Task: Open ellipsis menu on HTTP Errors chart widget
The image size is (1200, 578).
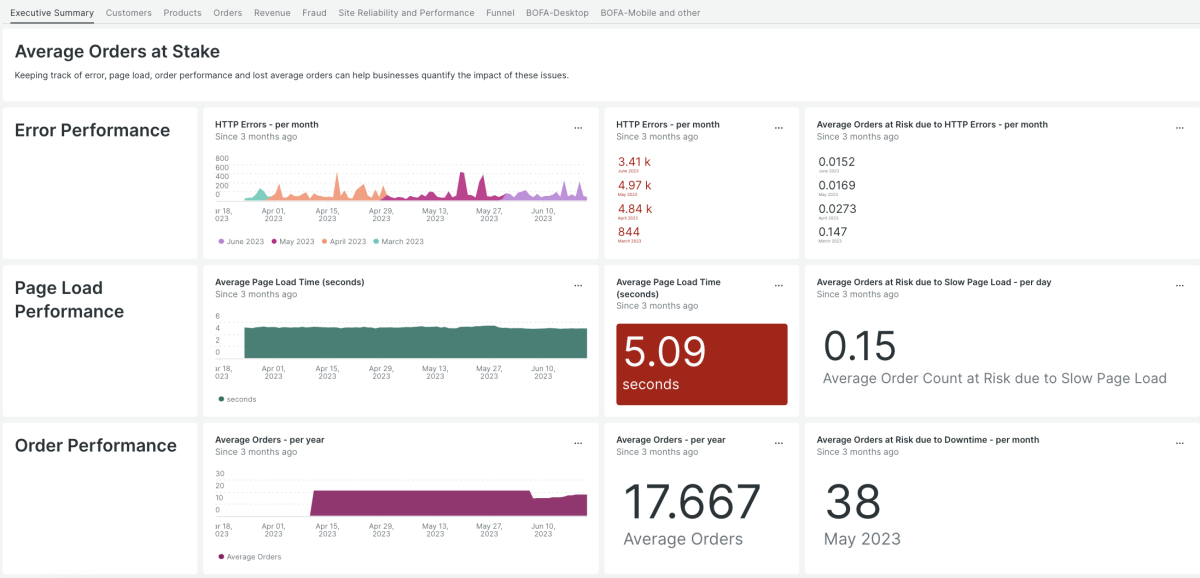Action: click(x=578, y=128)
